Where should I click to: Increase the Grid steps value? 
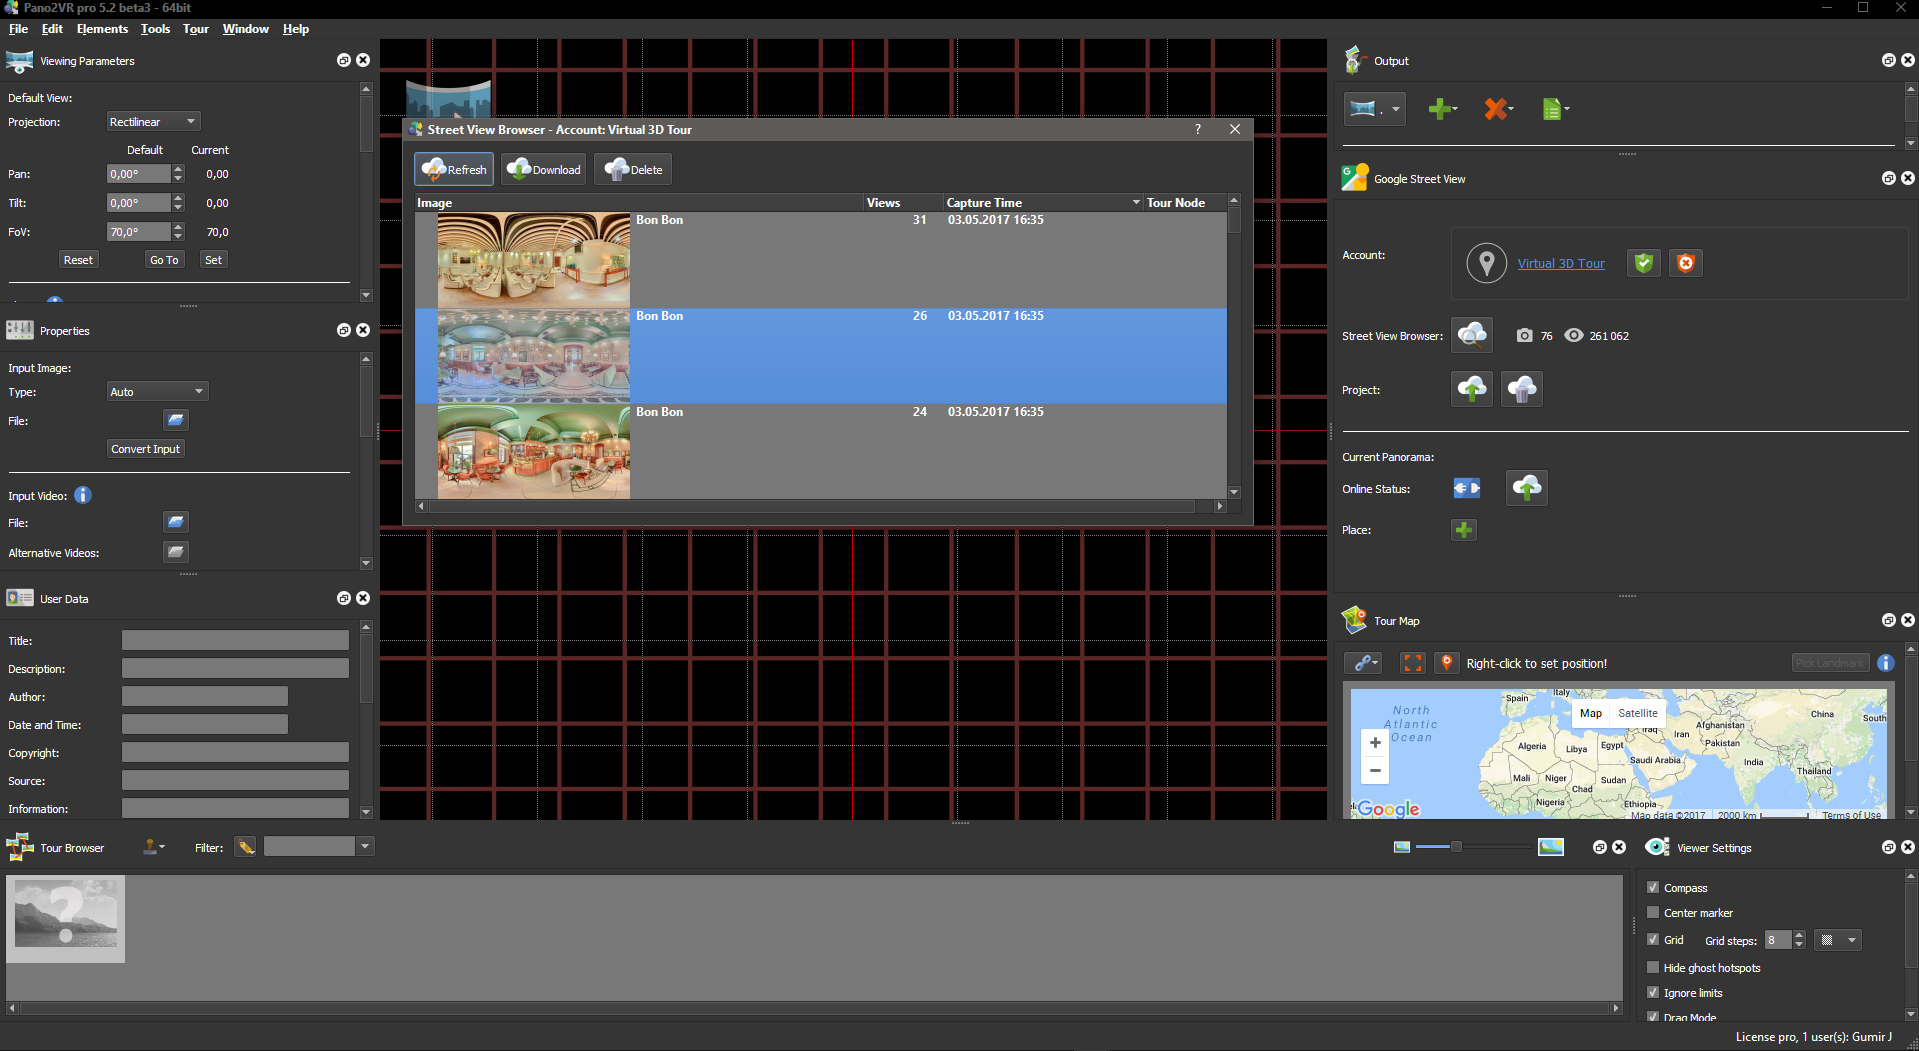click(x=1799, y=935)
